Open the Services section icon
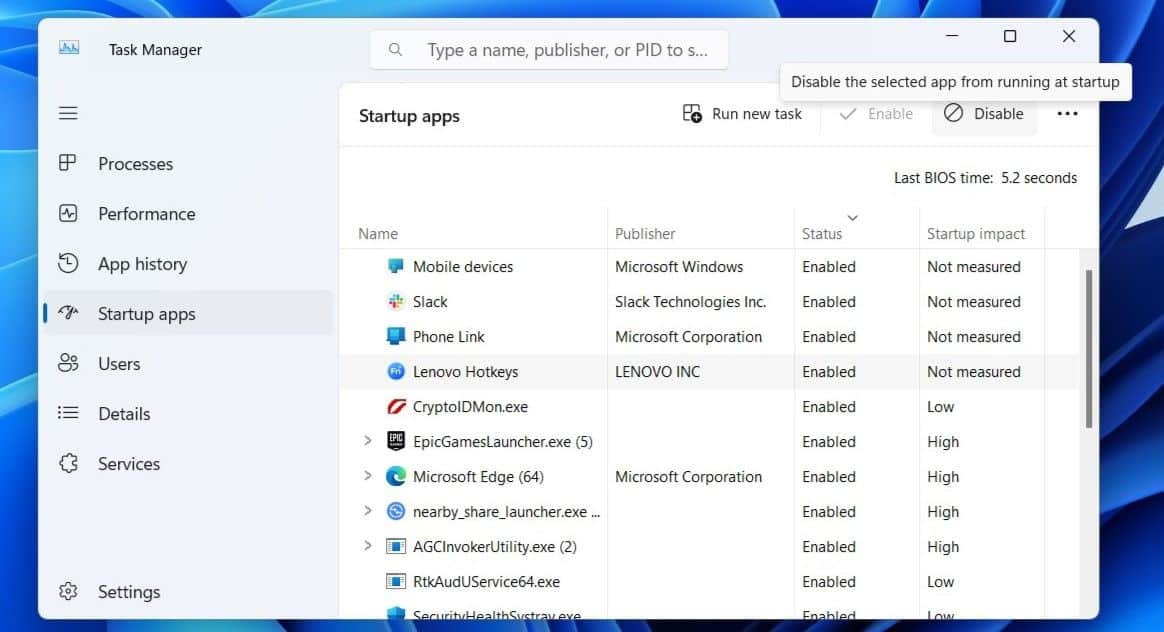Image resolution: width=1164 pixels, height=632 pixels. pyautogui.click(x=68, y=463)
